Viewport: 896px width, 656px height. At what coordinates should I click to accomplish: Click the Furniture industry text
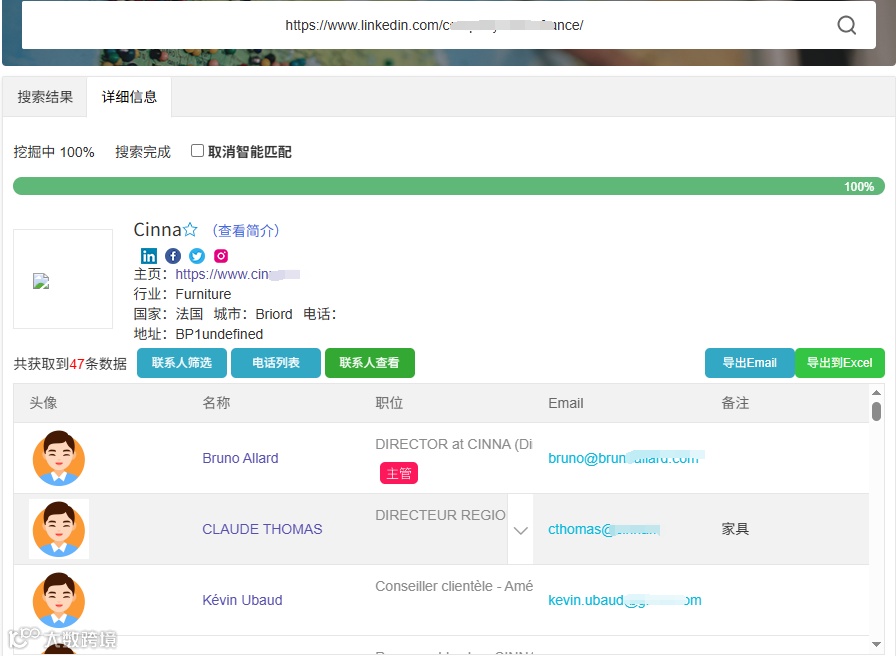coord(203,294)
